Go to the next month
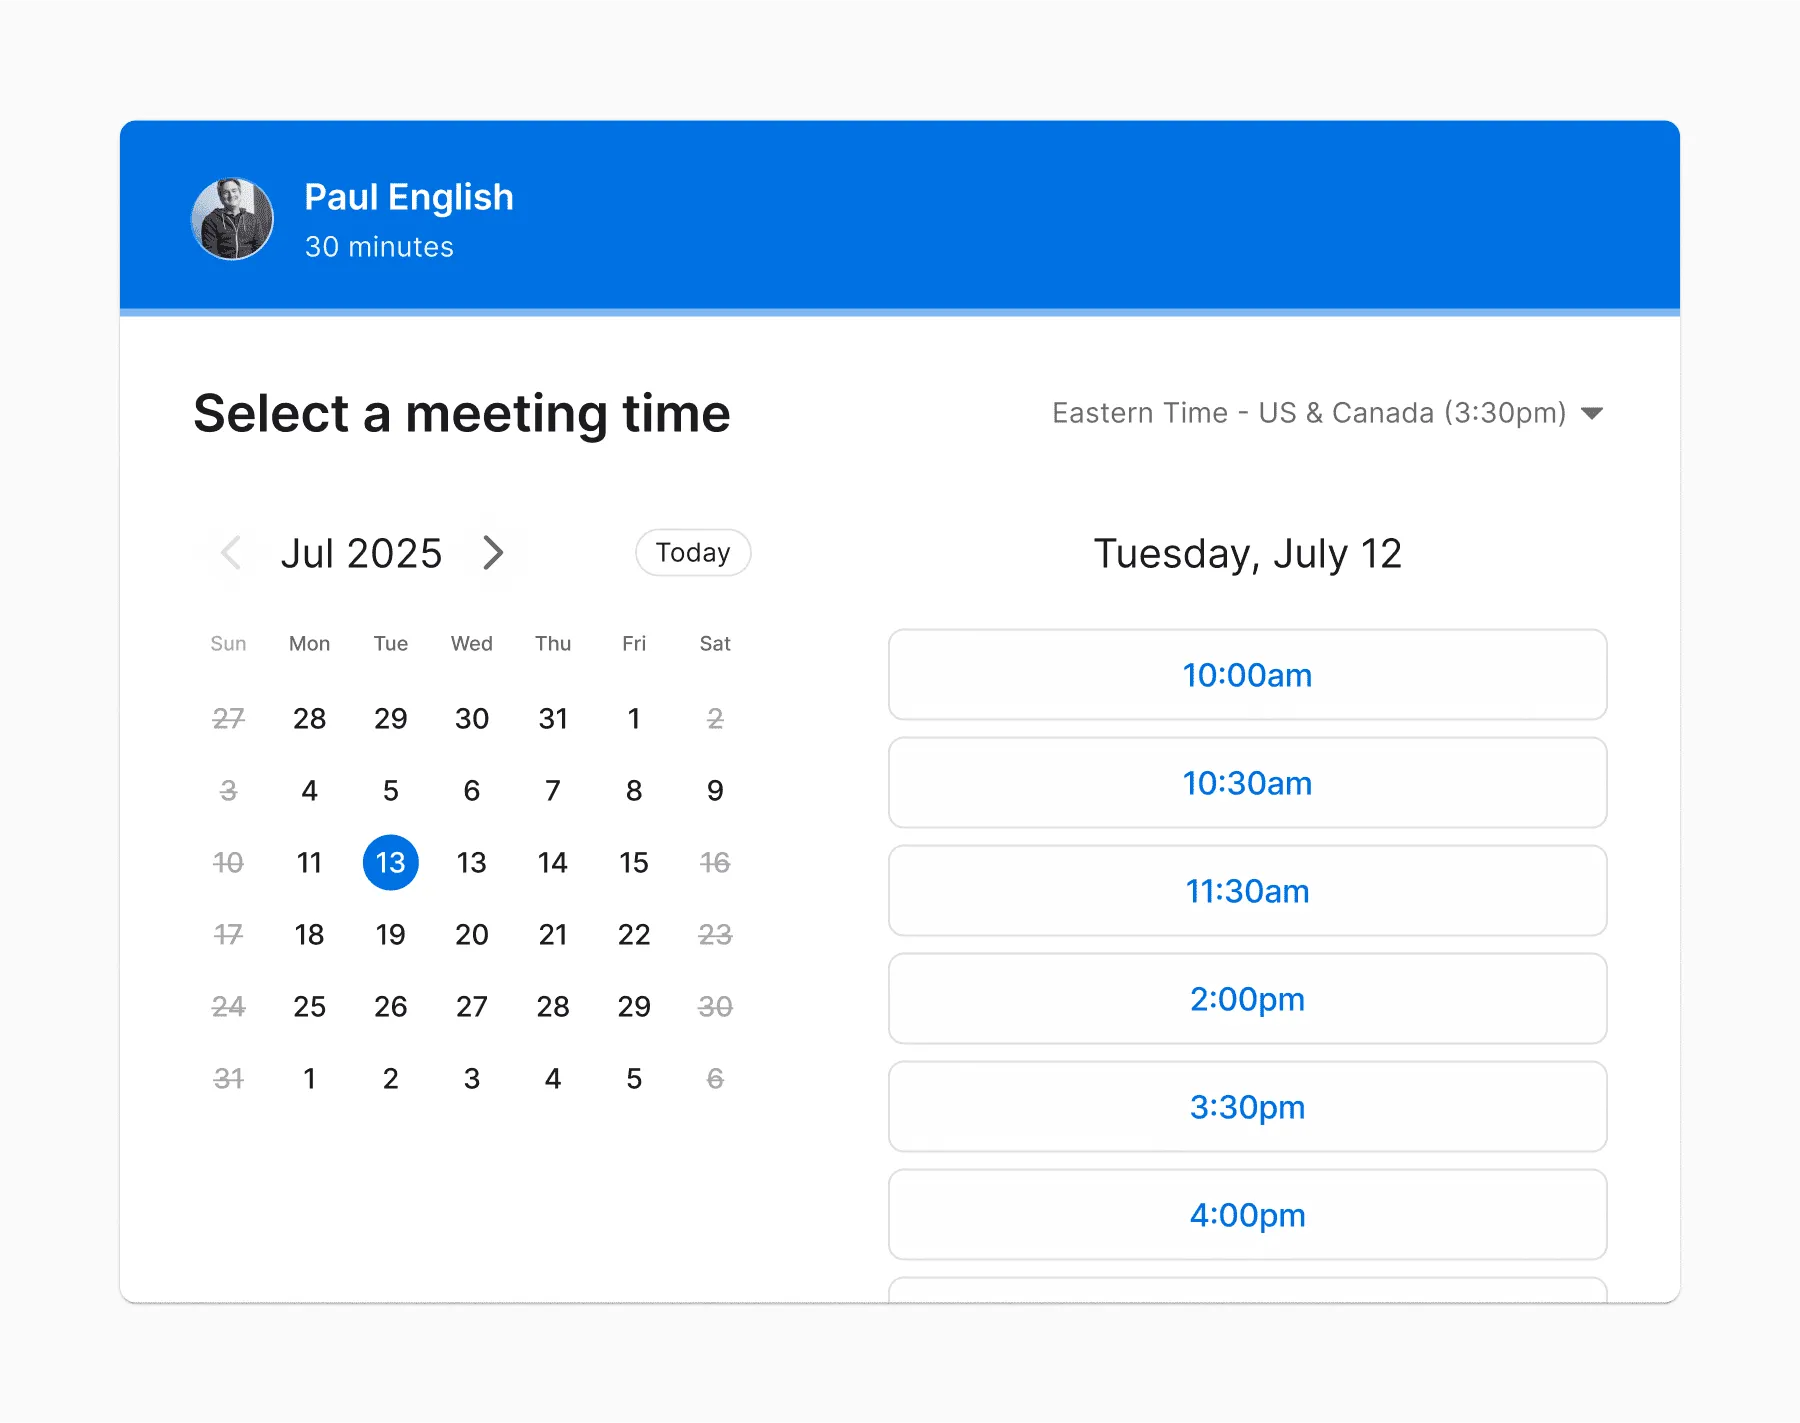 [x=493, y=553]
